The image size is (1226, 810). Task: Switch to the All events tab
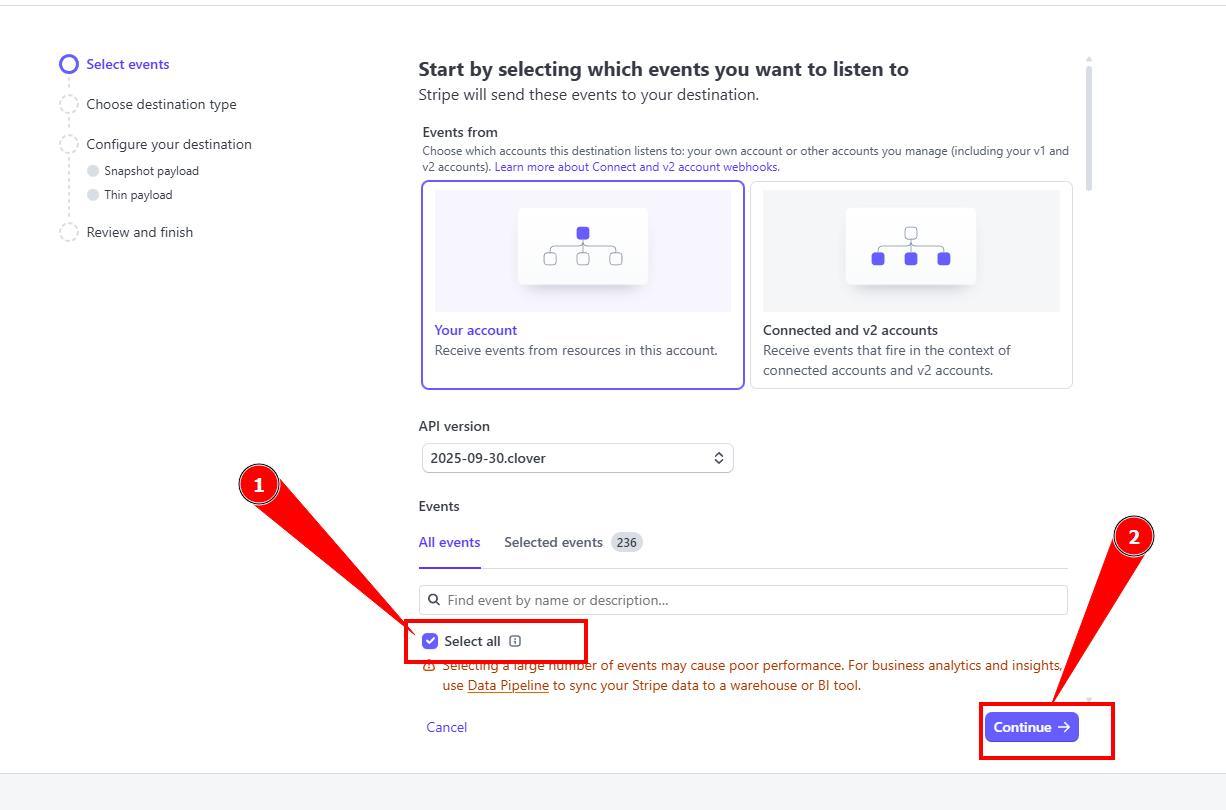449,542
